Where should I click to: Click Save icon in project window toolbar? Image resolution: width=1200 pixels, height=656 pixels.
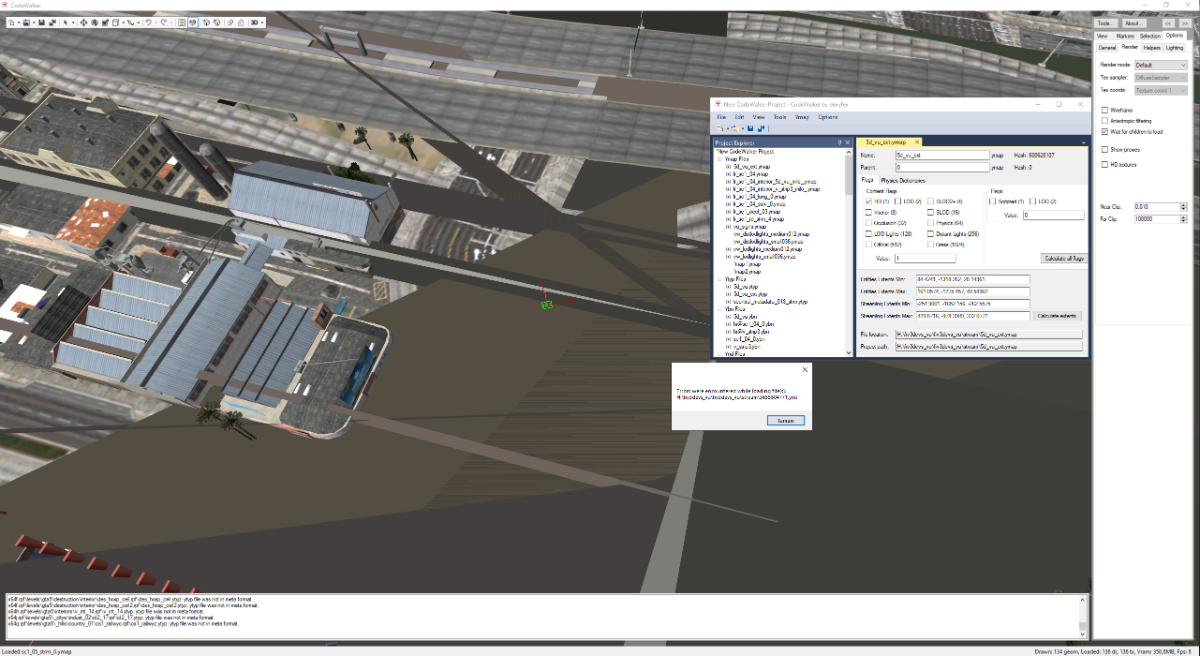(x=751, y=129)
